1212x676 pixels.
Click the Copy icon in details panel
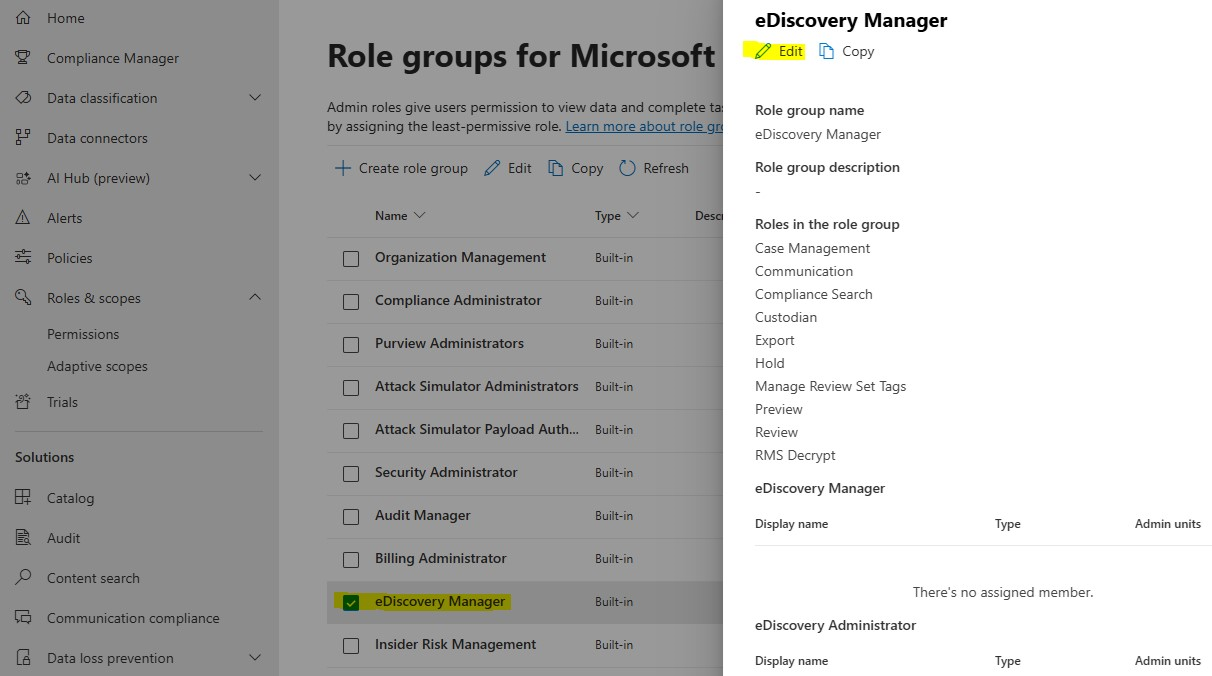coord(827,51)
